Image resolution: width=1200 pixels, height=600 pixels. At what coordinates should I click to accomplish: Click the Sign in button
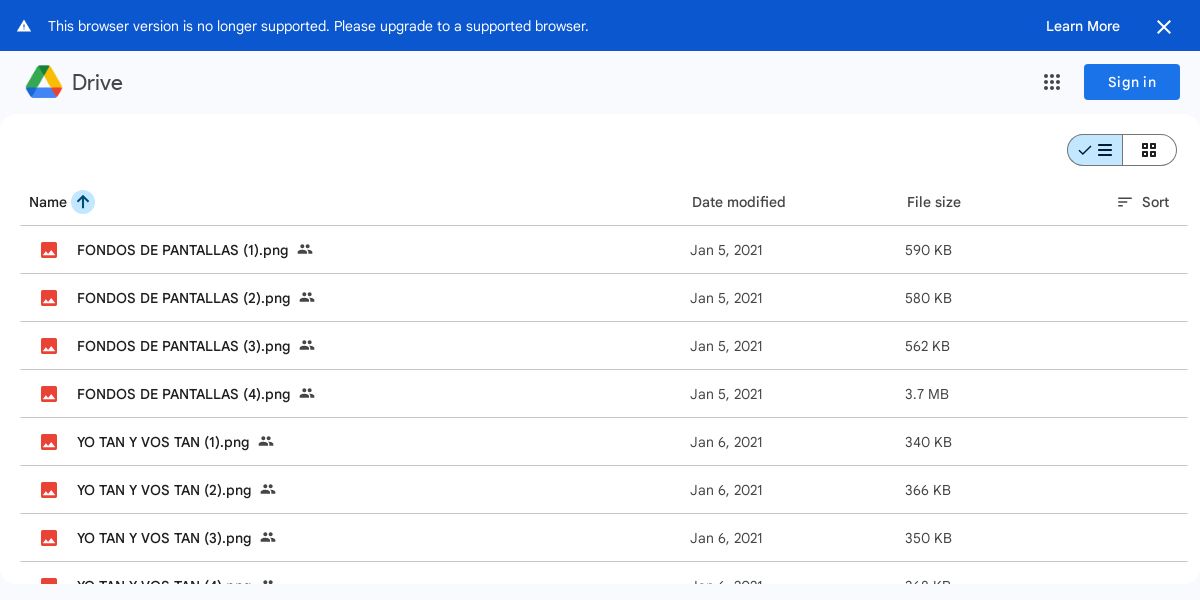coord(1132,82)
